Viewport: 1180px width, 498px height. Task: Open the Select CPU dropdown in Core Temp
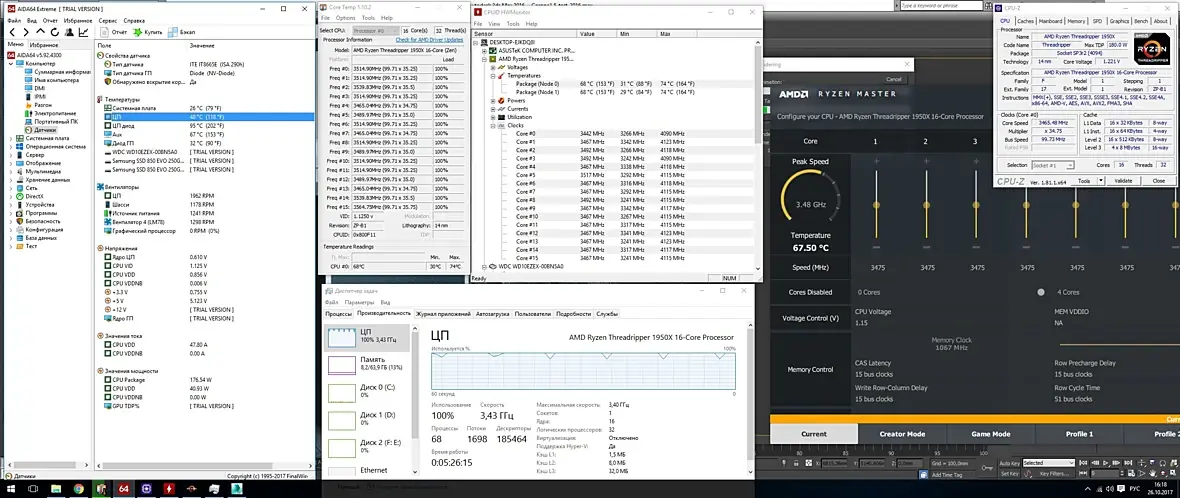374,31
